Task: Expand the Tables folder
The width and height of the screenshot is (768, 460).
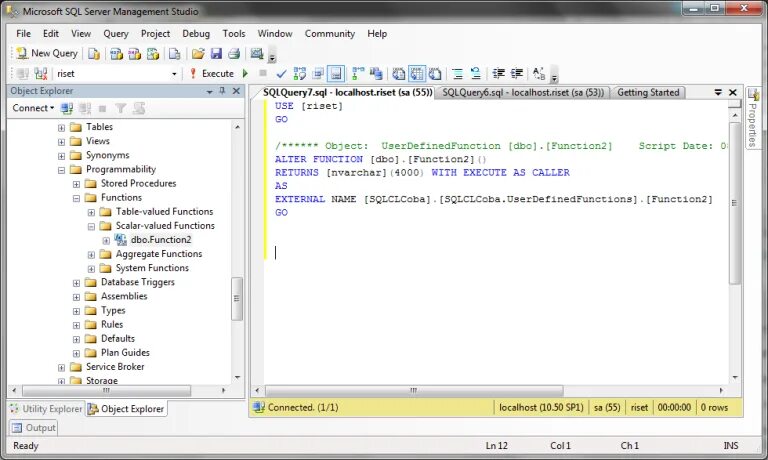Action: 61,127
